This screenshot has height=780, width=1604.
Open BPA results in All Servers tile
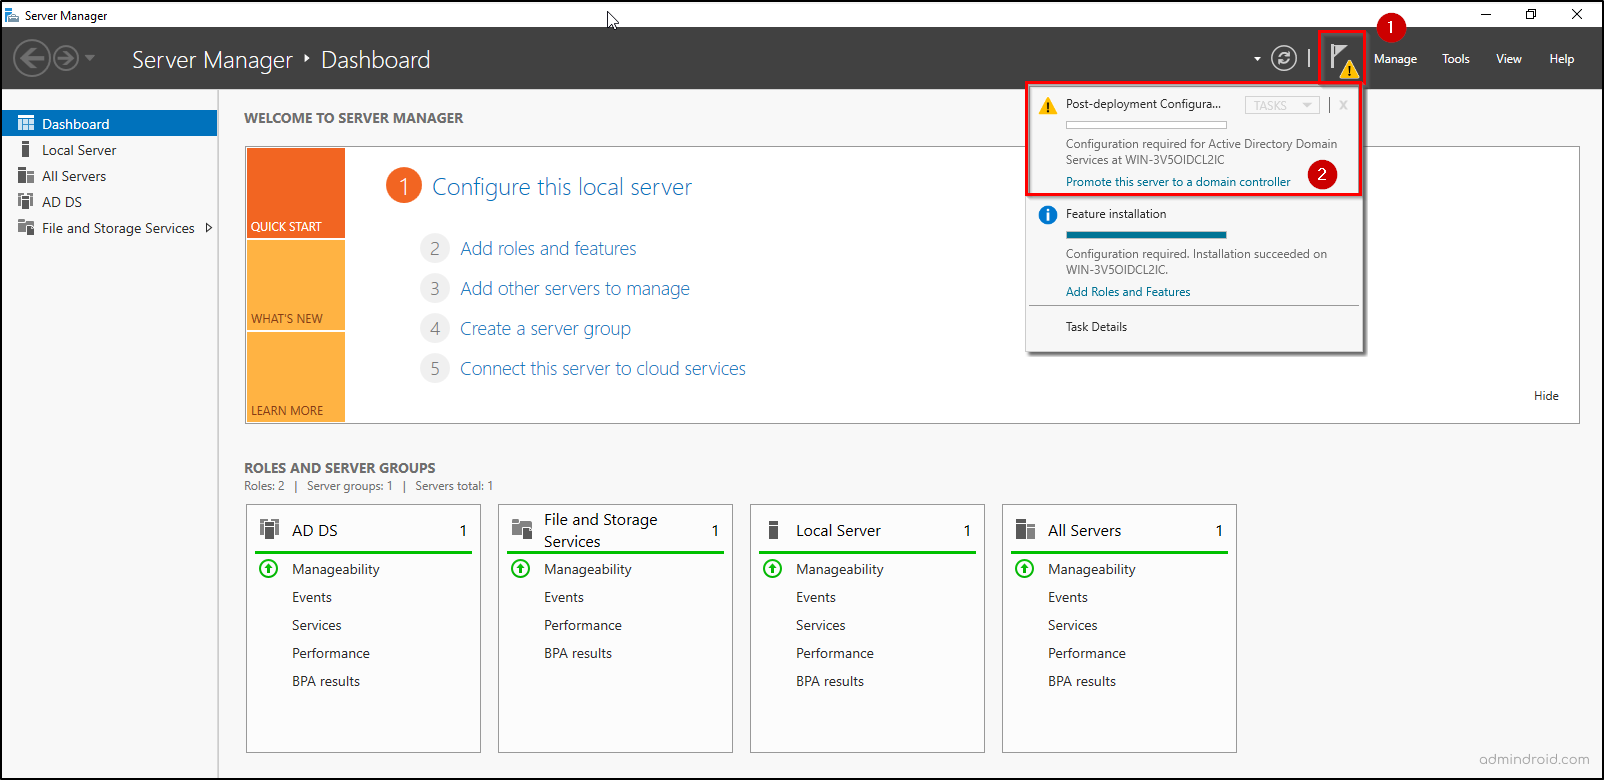(x=1082, y=681)
